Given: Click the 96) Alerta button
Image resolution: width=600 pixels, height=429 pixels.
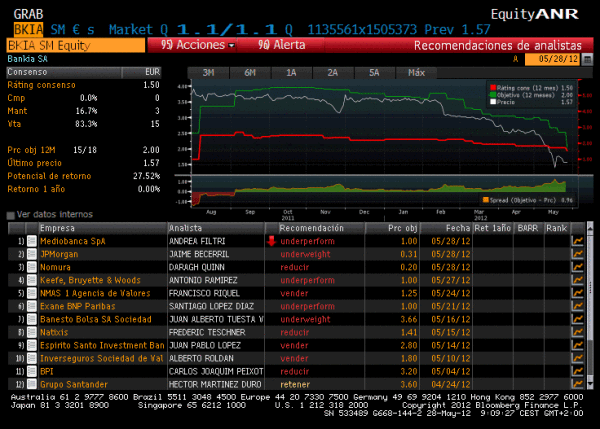Looking at the screenshot, I should tap(281, 45).
